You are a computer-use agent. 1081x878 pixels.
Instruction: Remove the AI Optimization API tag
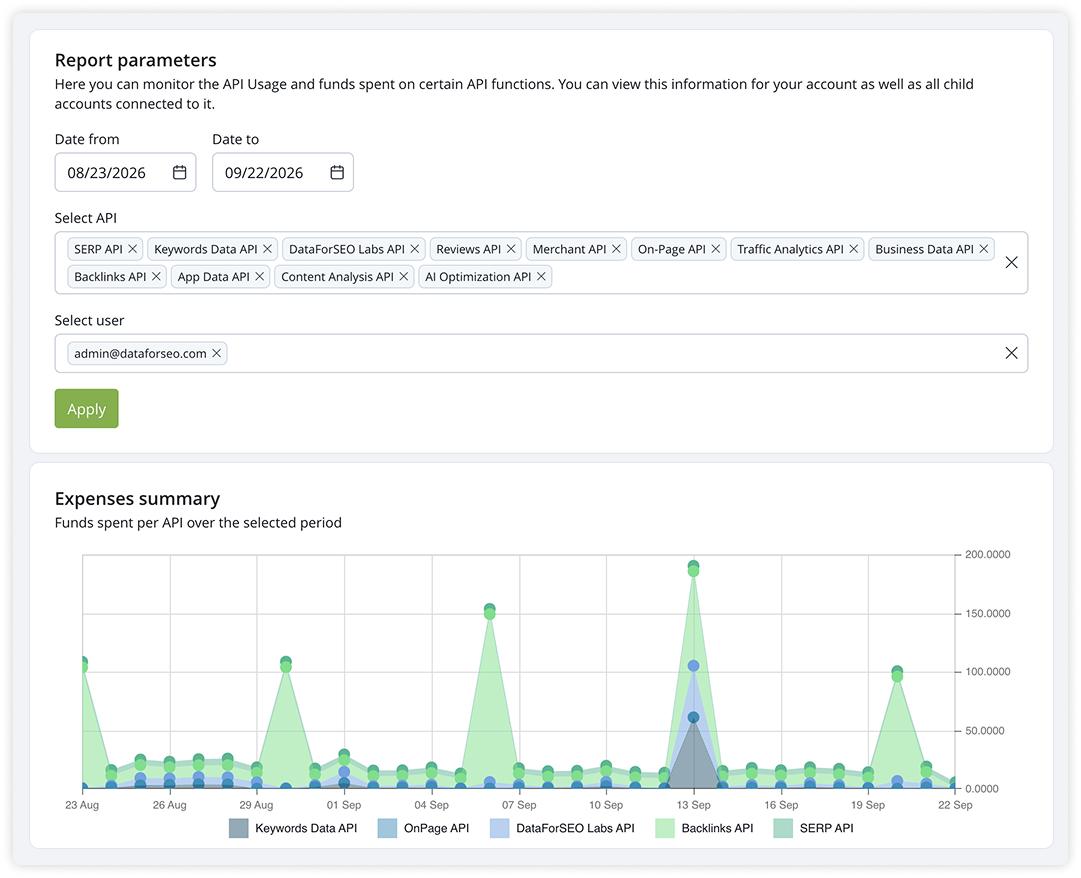[x=541, y=276]
